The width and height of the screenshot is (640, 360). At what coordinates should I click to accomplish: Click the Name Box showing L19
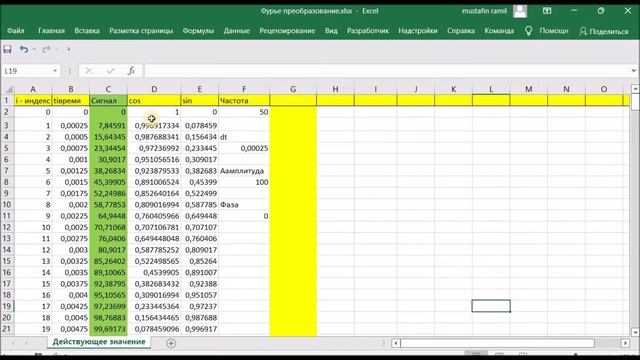click(27, 71)
